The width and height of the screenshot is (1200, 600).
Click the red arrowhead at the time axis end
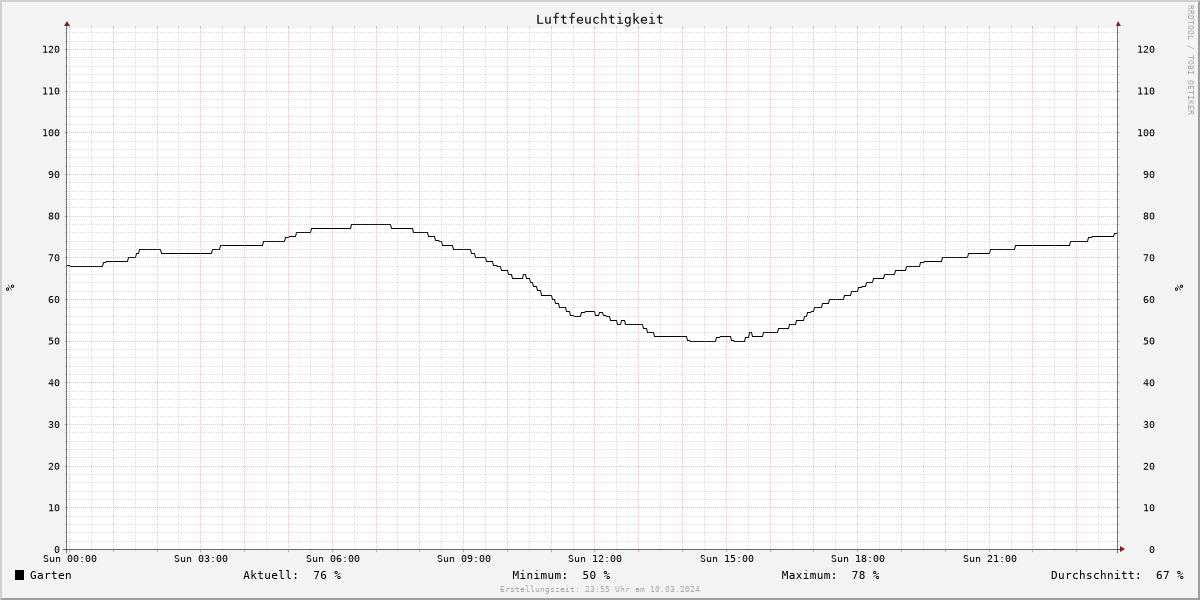coord(1122,549)
